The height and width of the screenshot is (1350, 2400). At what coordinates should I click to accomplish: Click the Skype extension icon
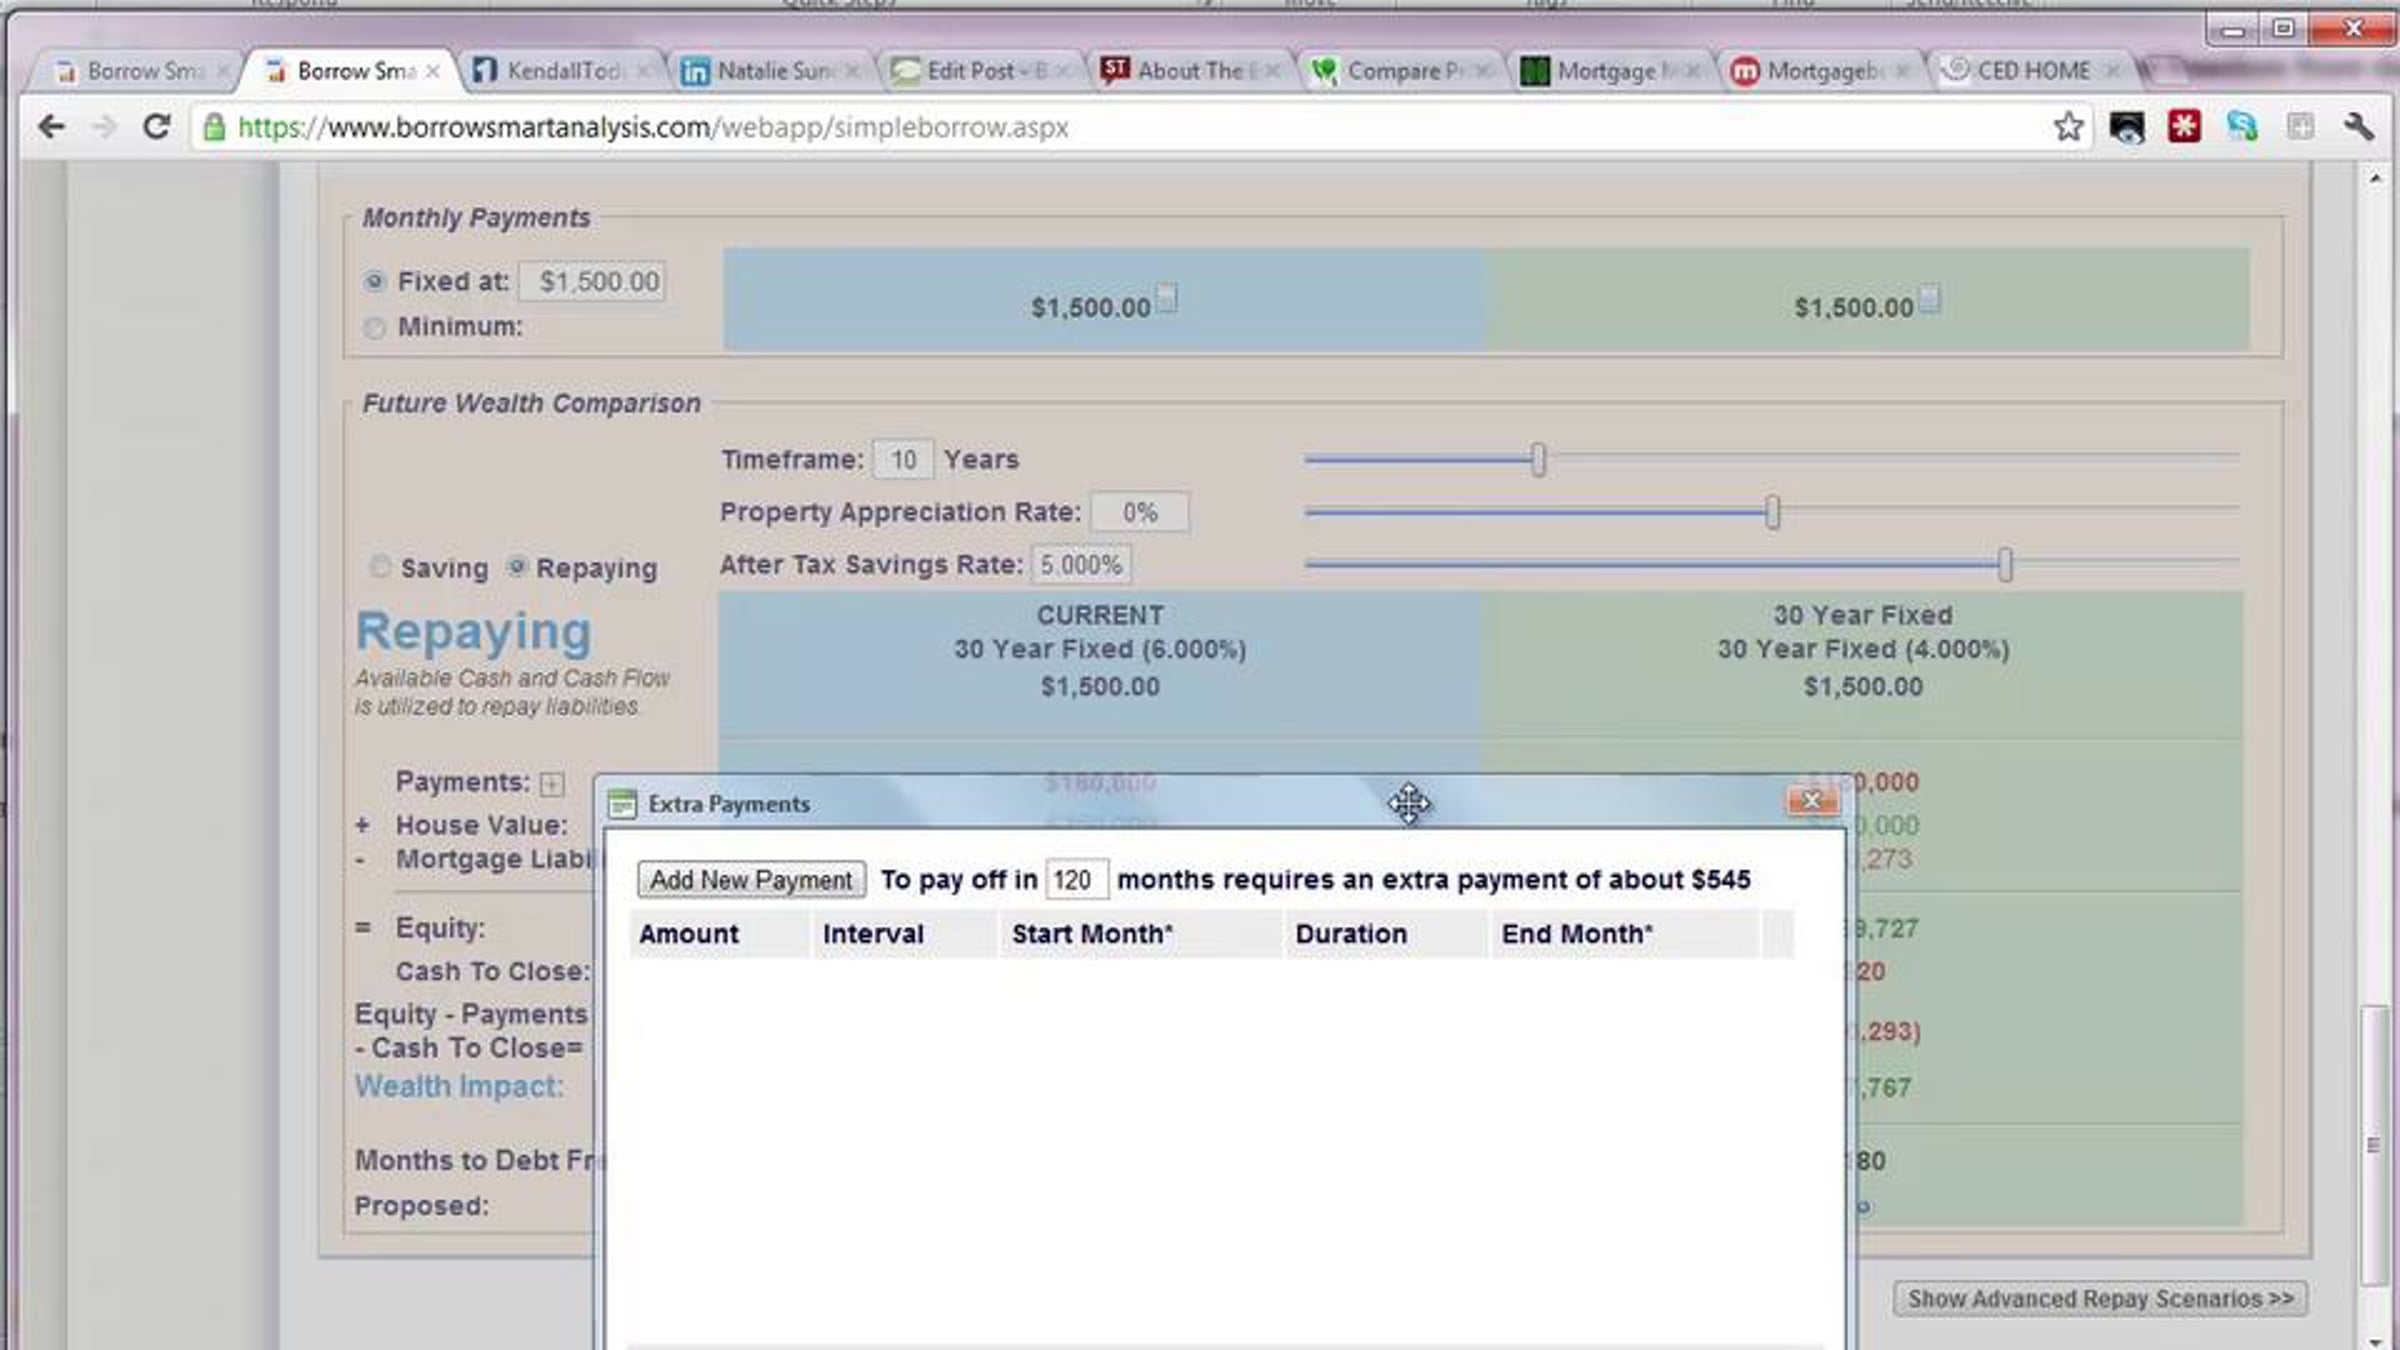click(x=2242, y=127)
